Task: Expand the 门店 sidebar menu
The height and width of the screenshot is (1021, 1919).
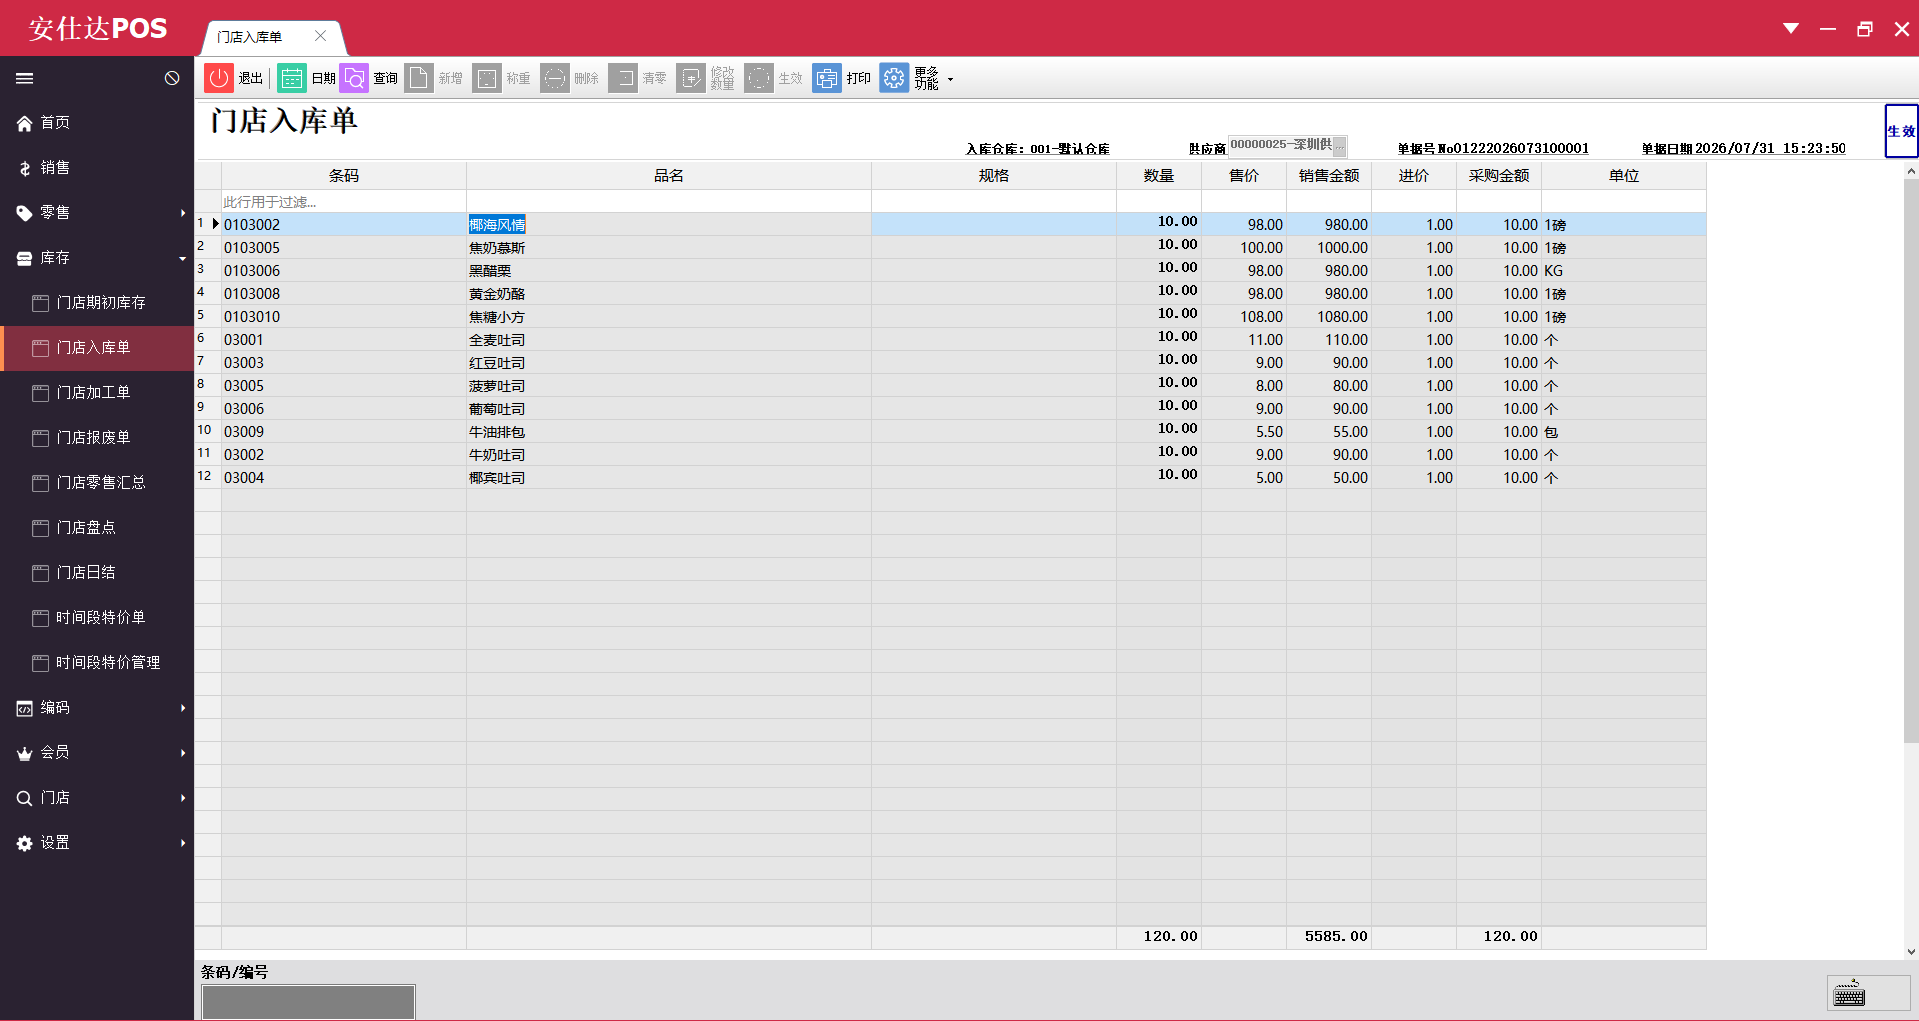Action: coord(97,798)
